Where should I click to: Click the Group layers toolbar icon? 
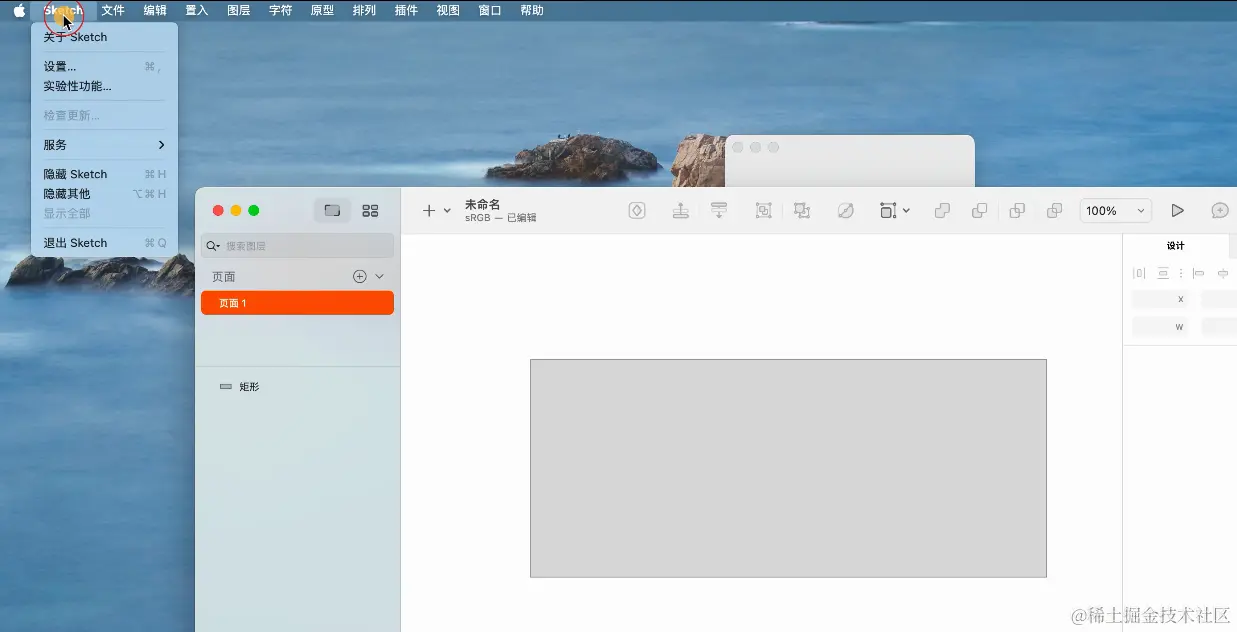pos(763,210)
